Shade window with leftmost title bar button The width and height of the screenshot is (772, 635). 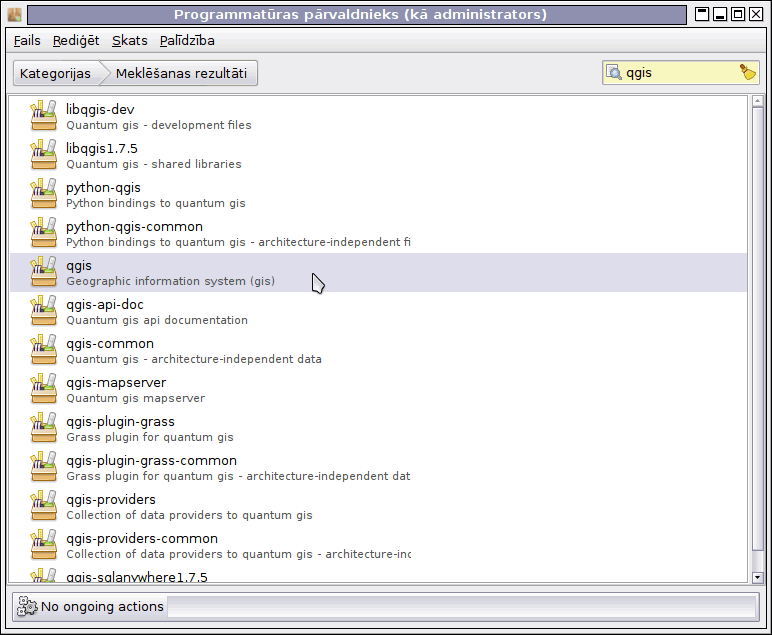(x=702, y=14)
